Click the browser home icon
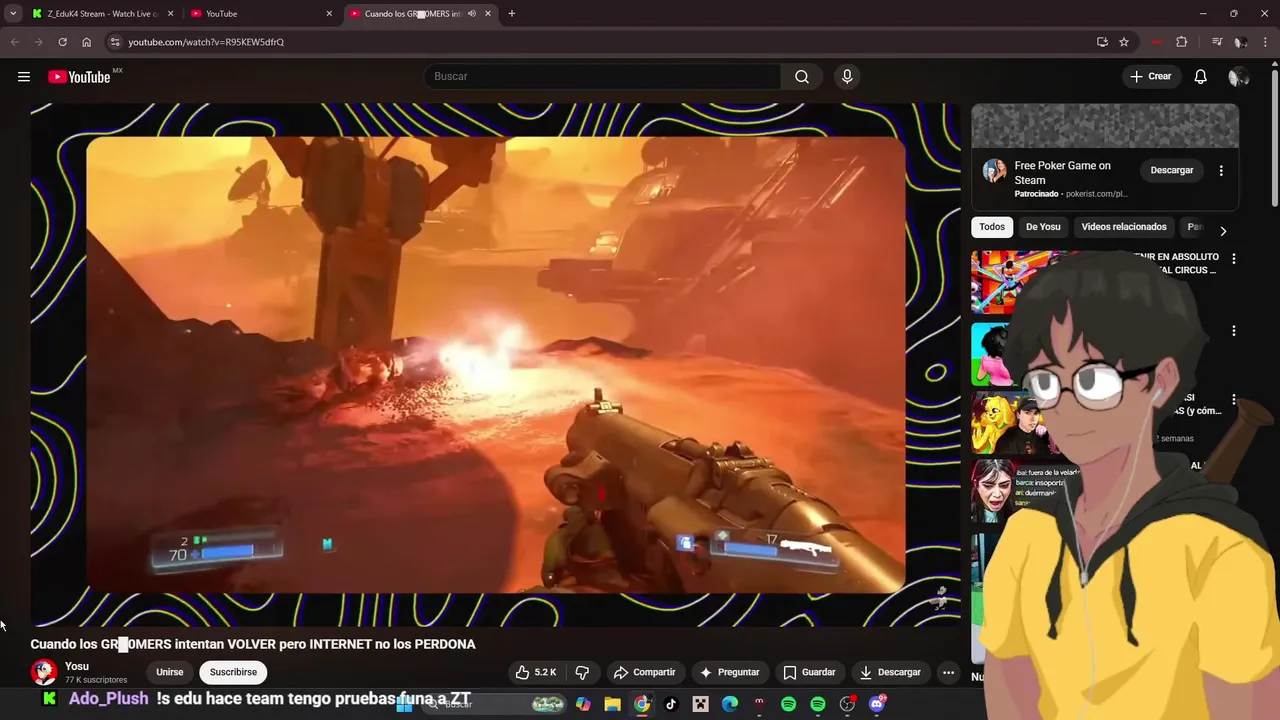The height and width of the screenshot is (720, 1280). pyautogui.click(x=87, y=42)
